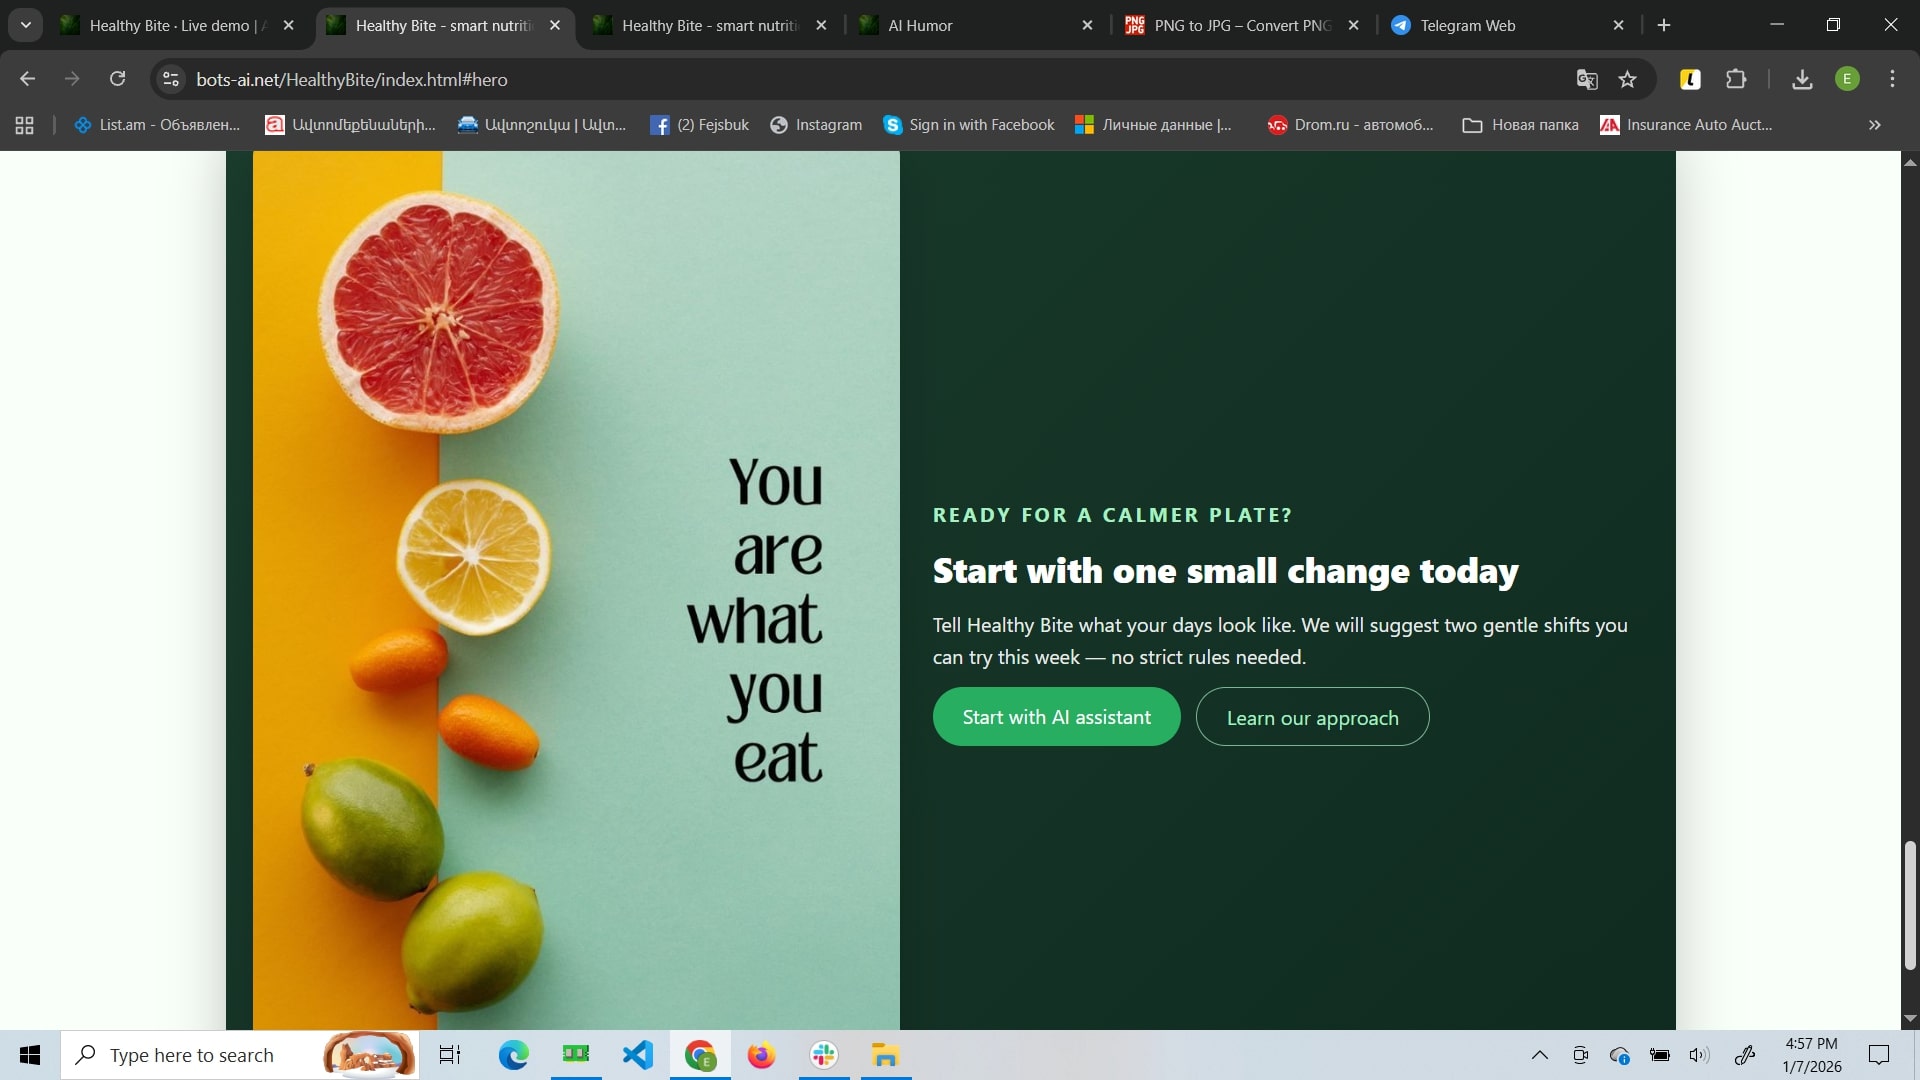Screen dimensions: 1920x1080
Task: Open the Extensions puzzle icon
Action: (x=1736, y=80)
